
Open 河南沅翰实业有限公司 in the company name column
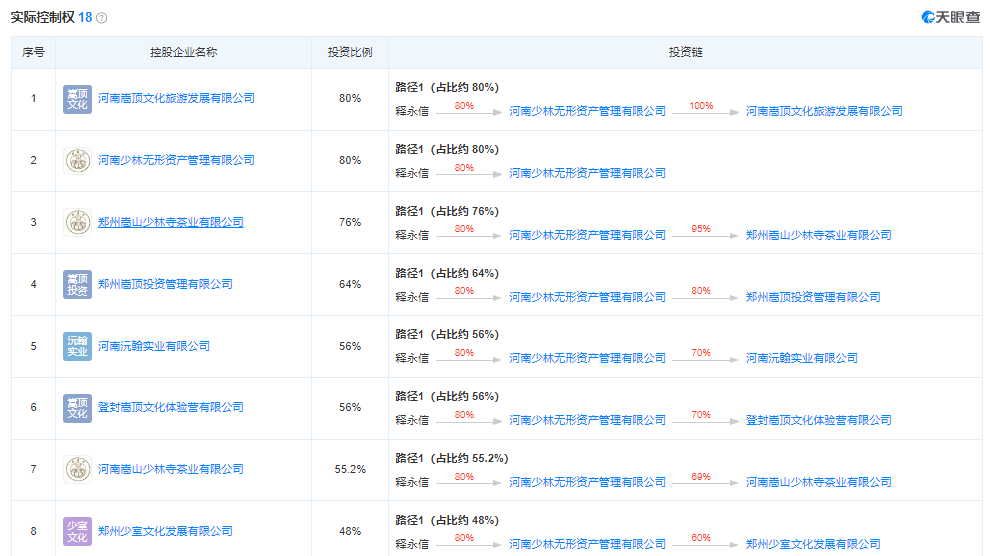coord(154,346)
